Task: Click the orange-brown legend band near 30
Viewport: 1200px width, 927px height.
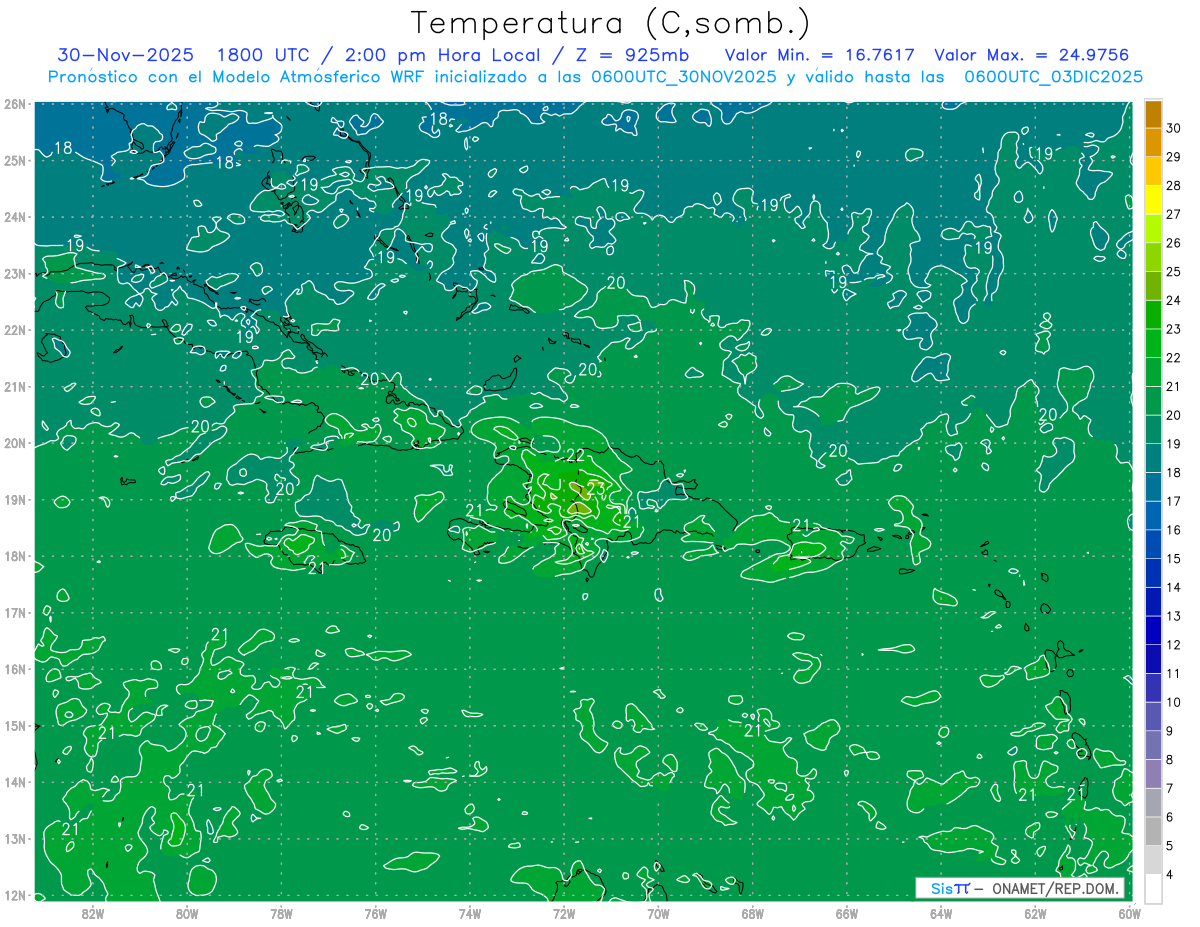Action: [x=1153, y=114]
